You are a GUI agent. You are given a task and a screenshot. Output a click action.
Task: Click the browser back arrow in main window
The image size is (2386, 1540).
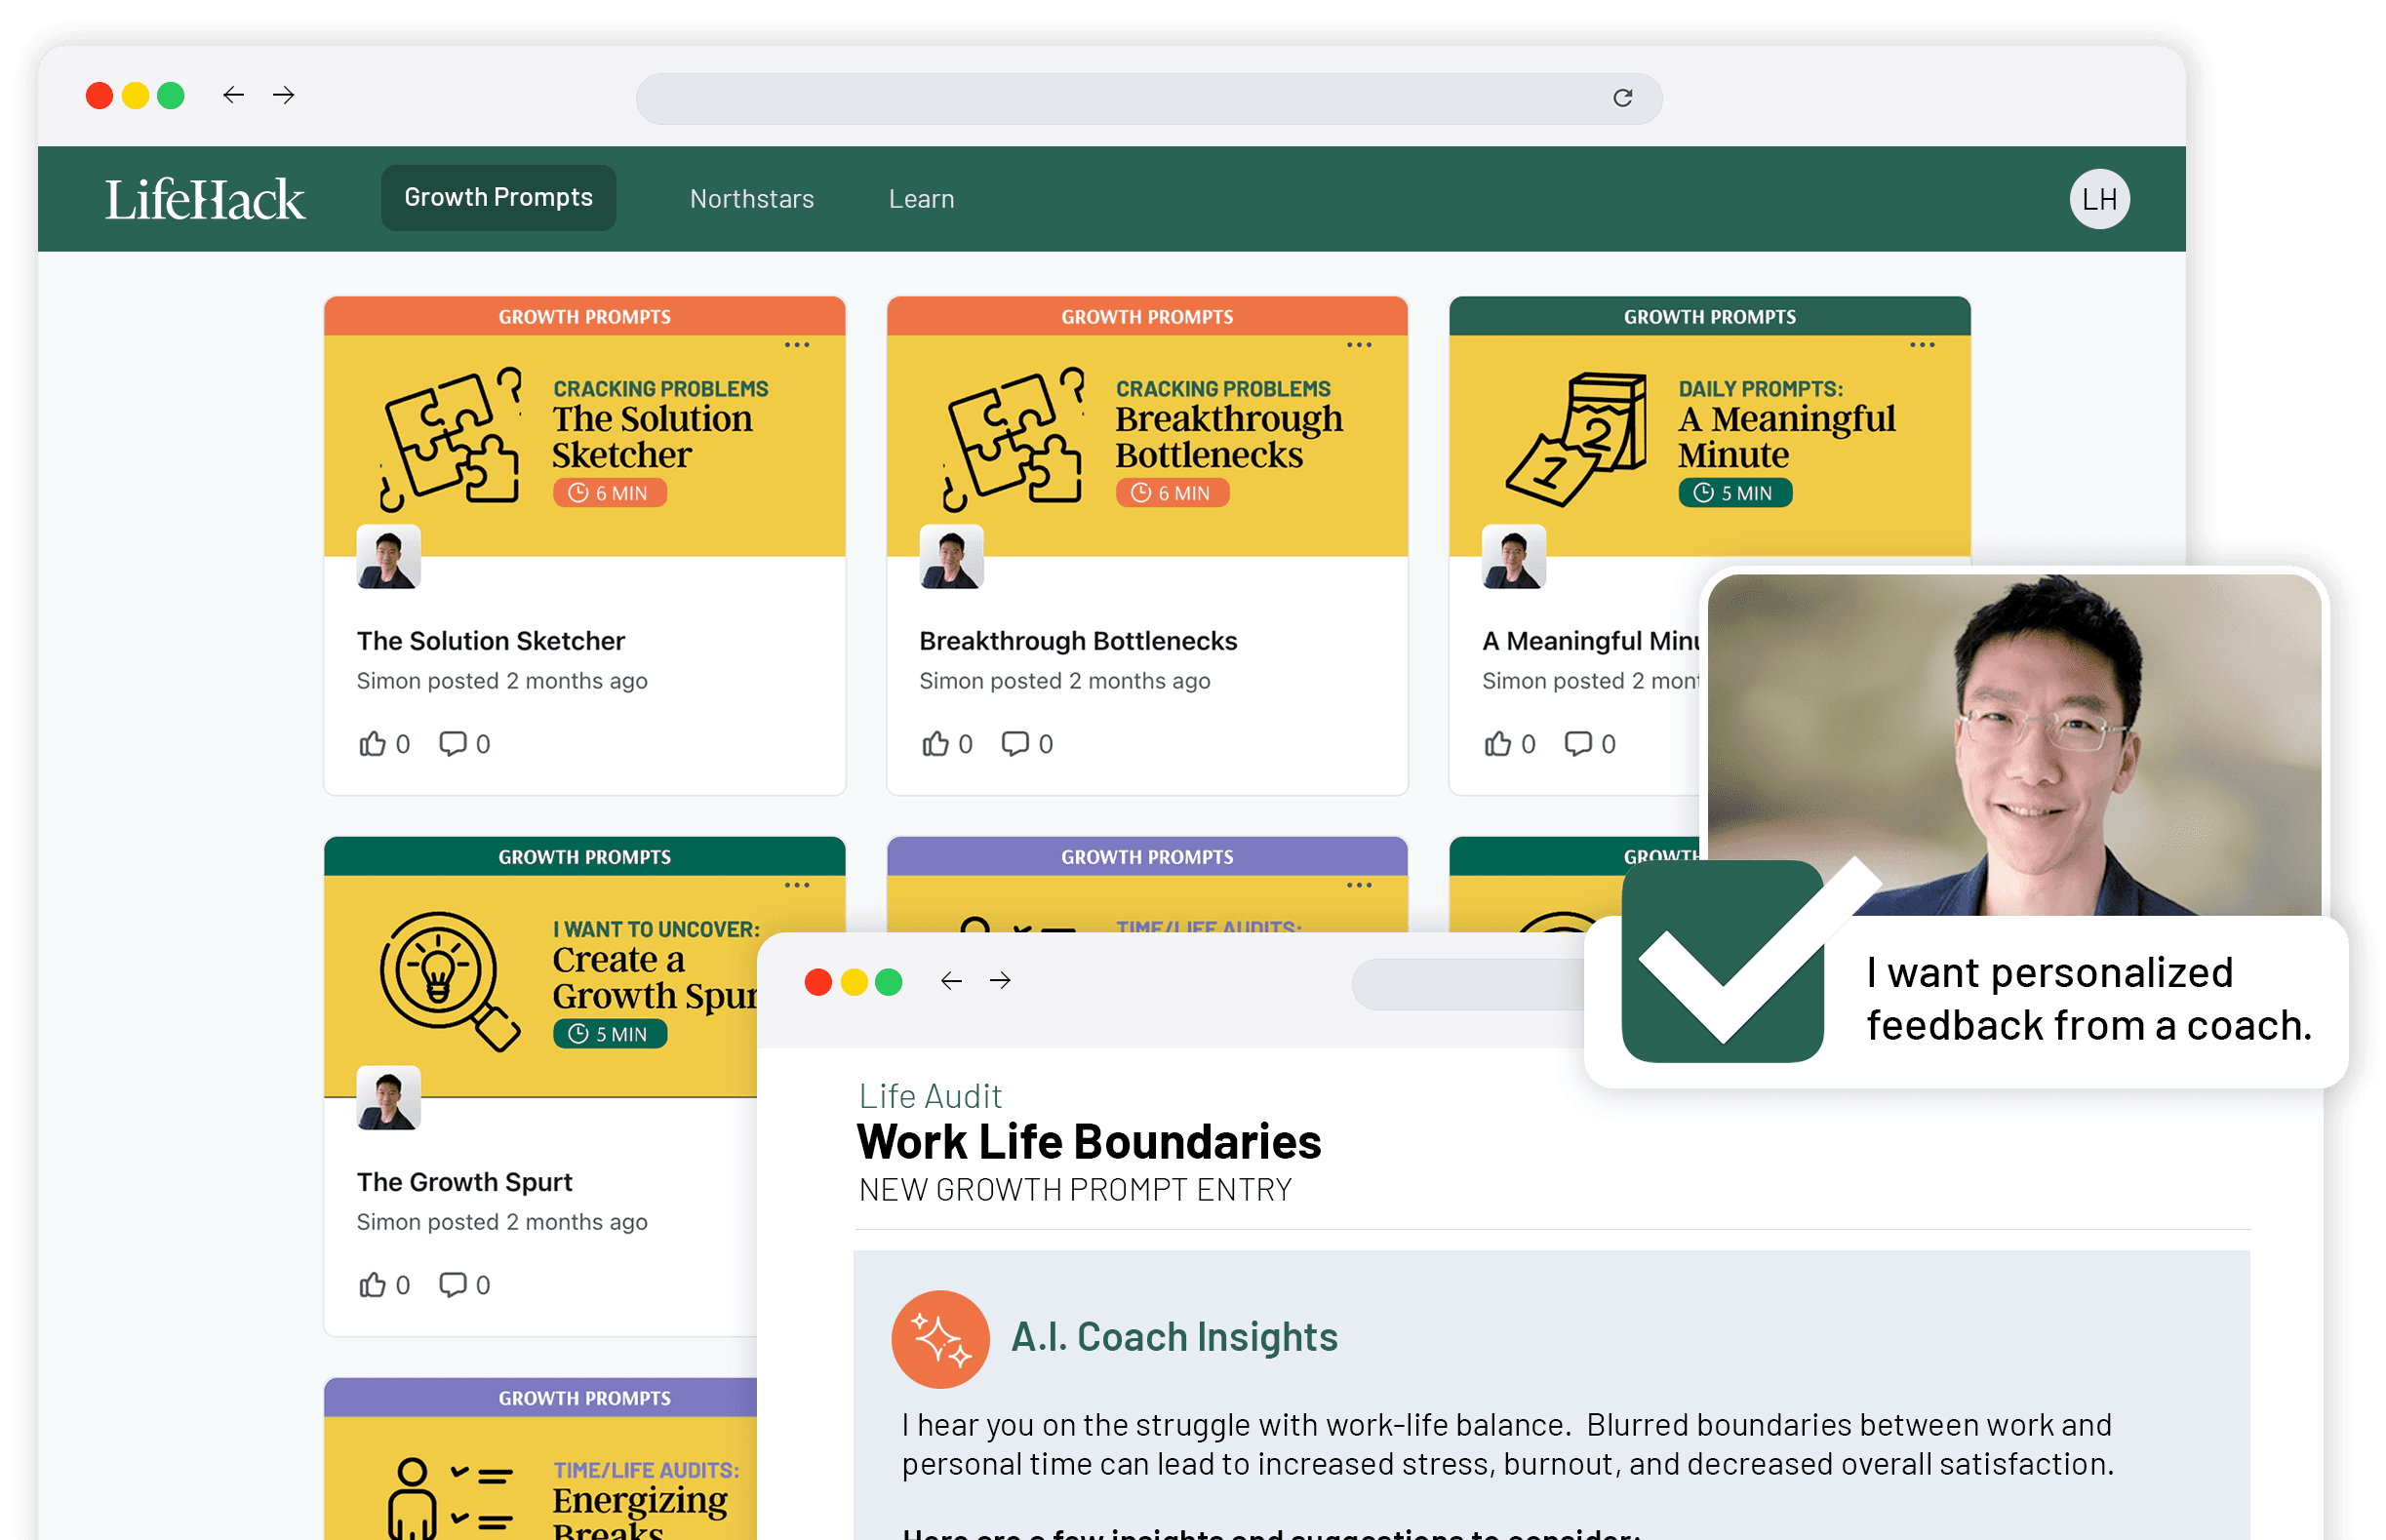tap(233, 95)
